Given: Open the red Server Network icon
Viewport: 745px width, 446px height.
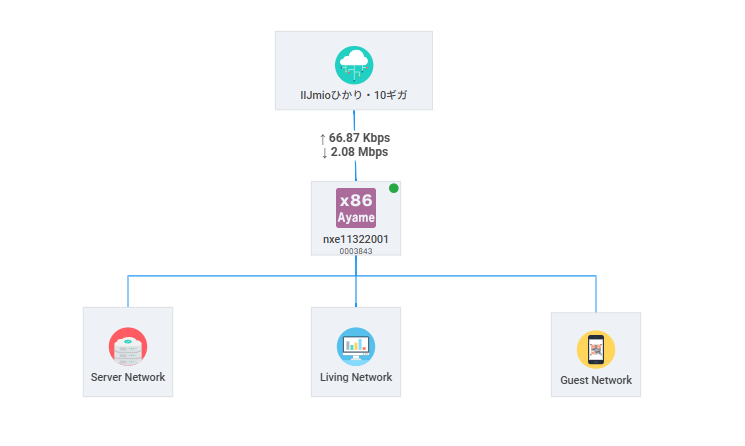Looking at the screenshot, I should point(127,347).
